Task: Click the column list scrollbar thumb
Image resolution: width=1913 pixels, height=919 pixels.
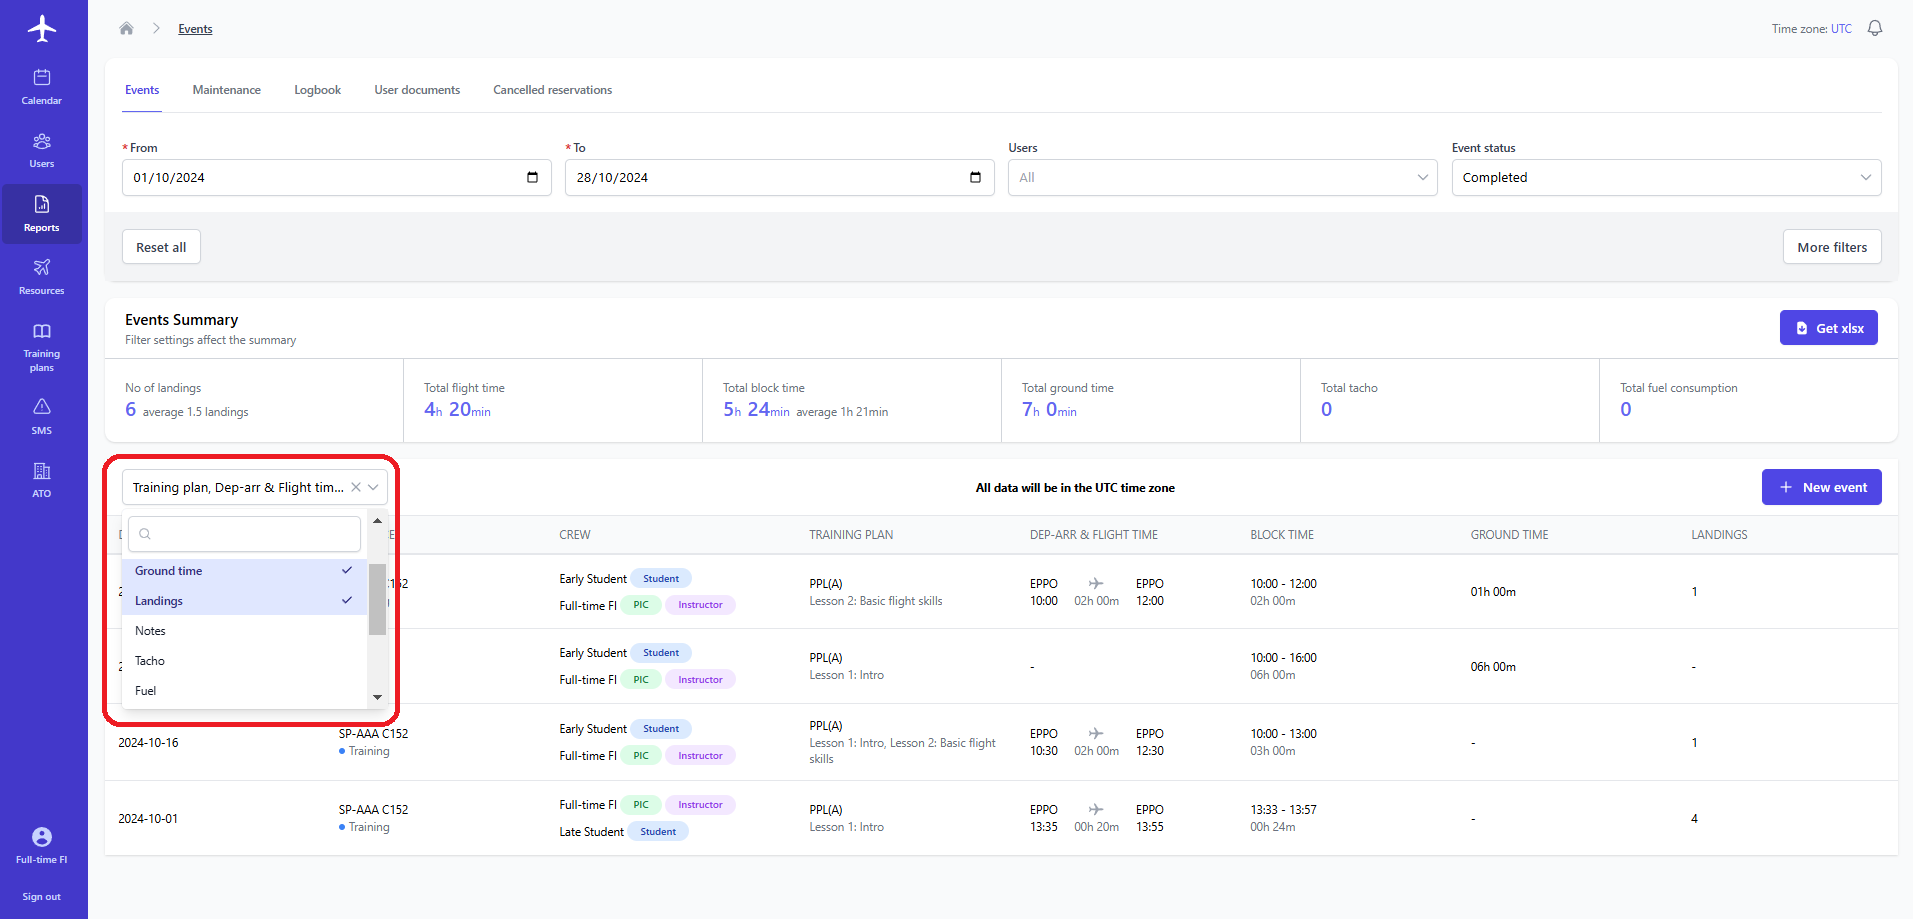Action: (x=377, y=599)
